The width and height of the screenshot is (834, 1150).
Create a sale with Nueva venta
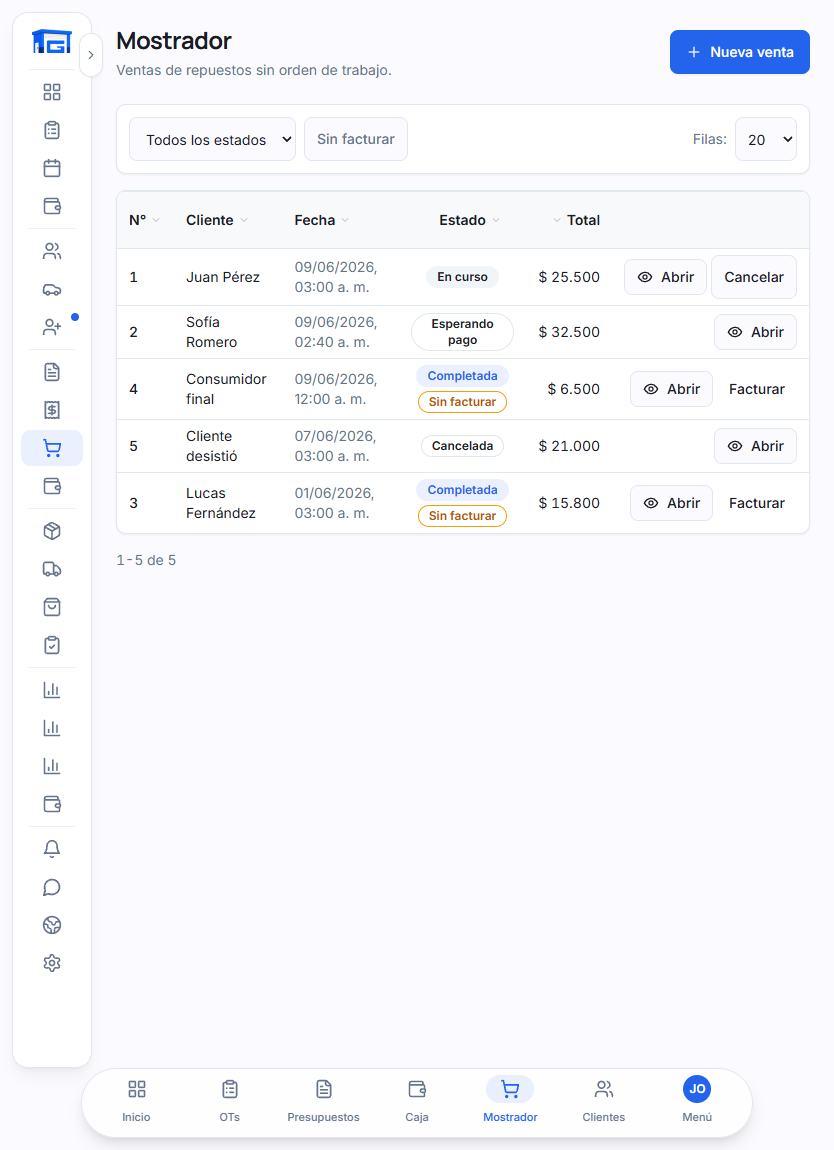pos(739,52)
